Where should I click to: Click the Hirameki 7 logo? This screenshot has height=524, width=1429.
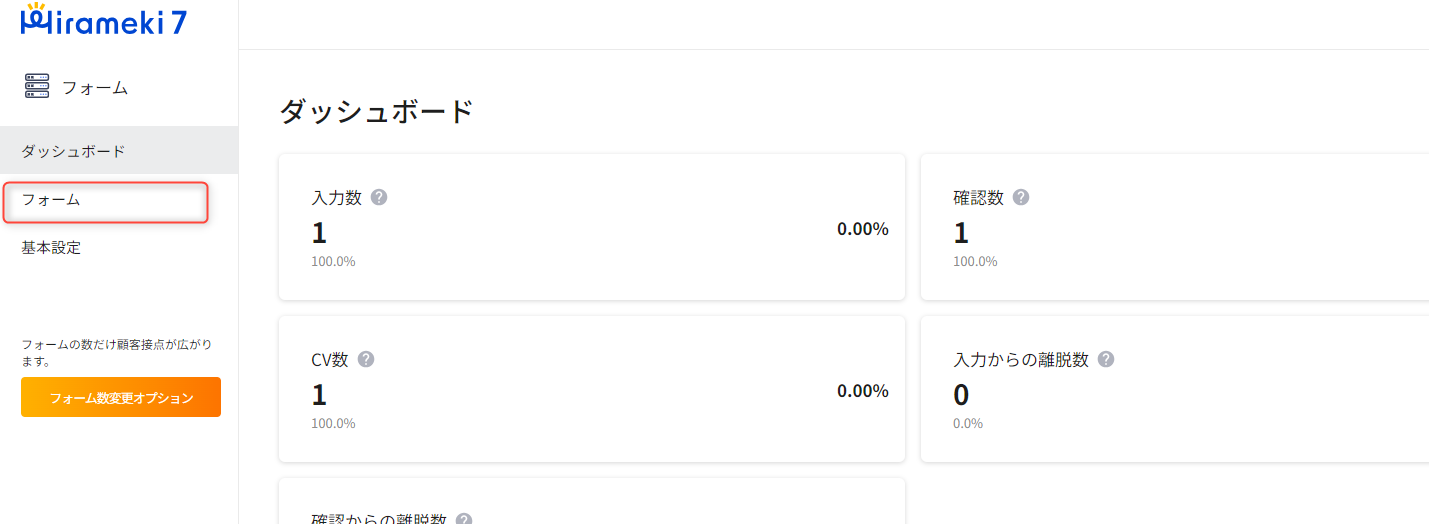pos(104,20)
